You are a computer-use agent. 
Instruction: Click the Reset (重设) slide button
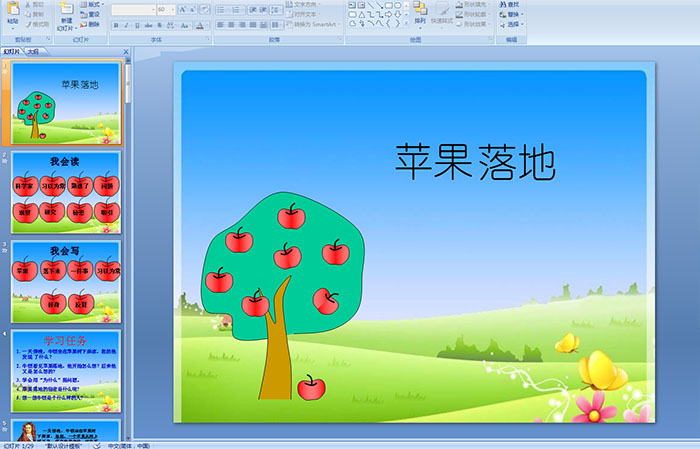point(90,14)
